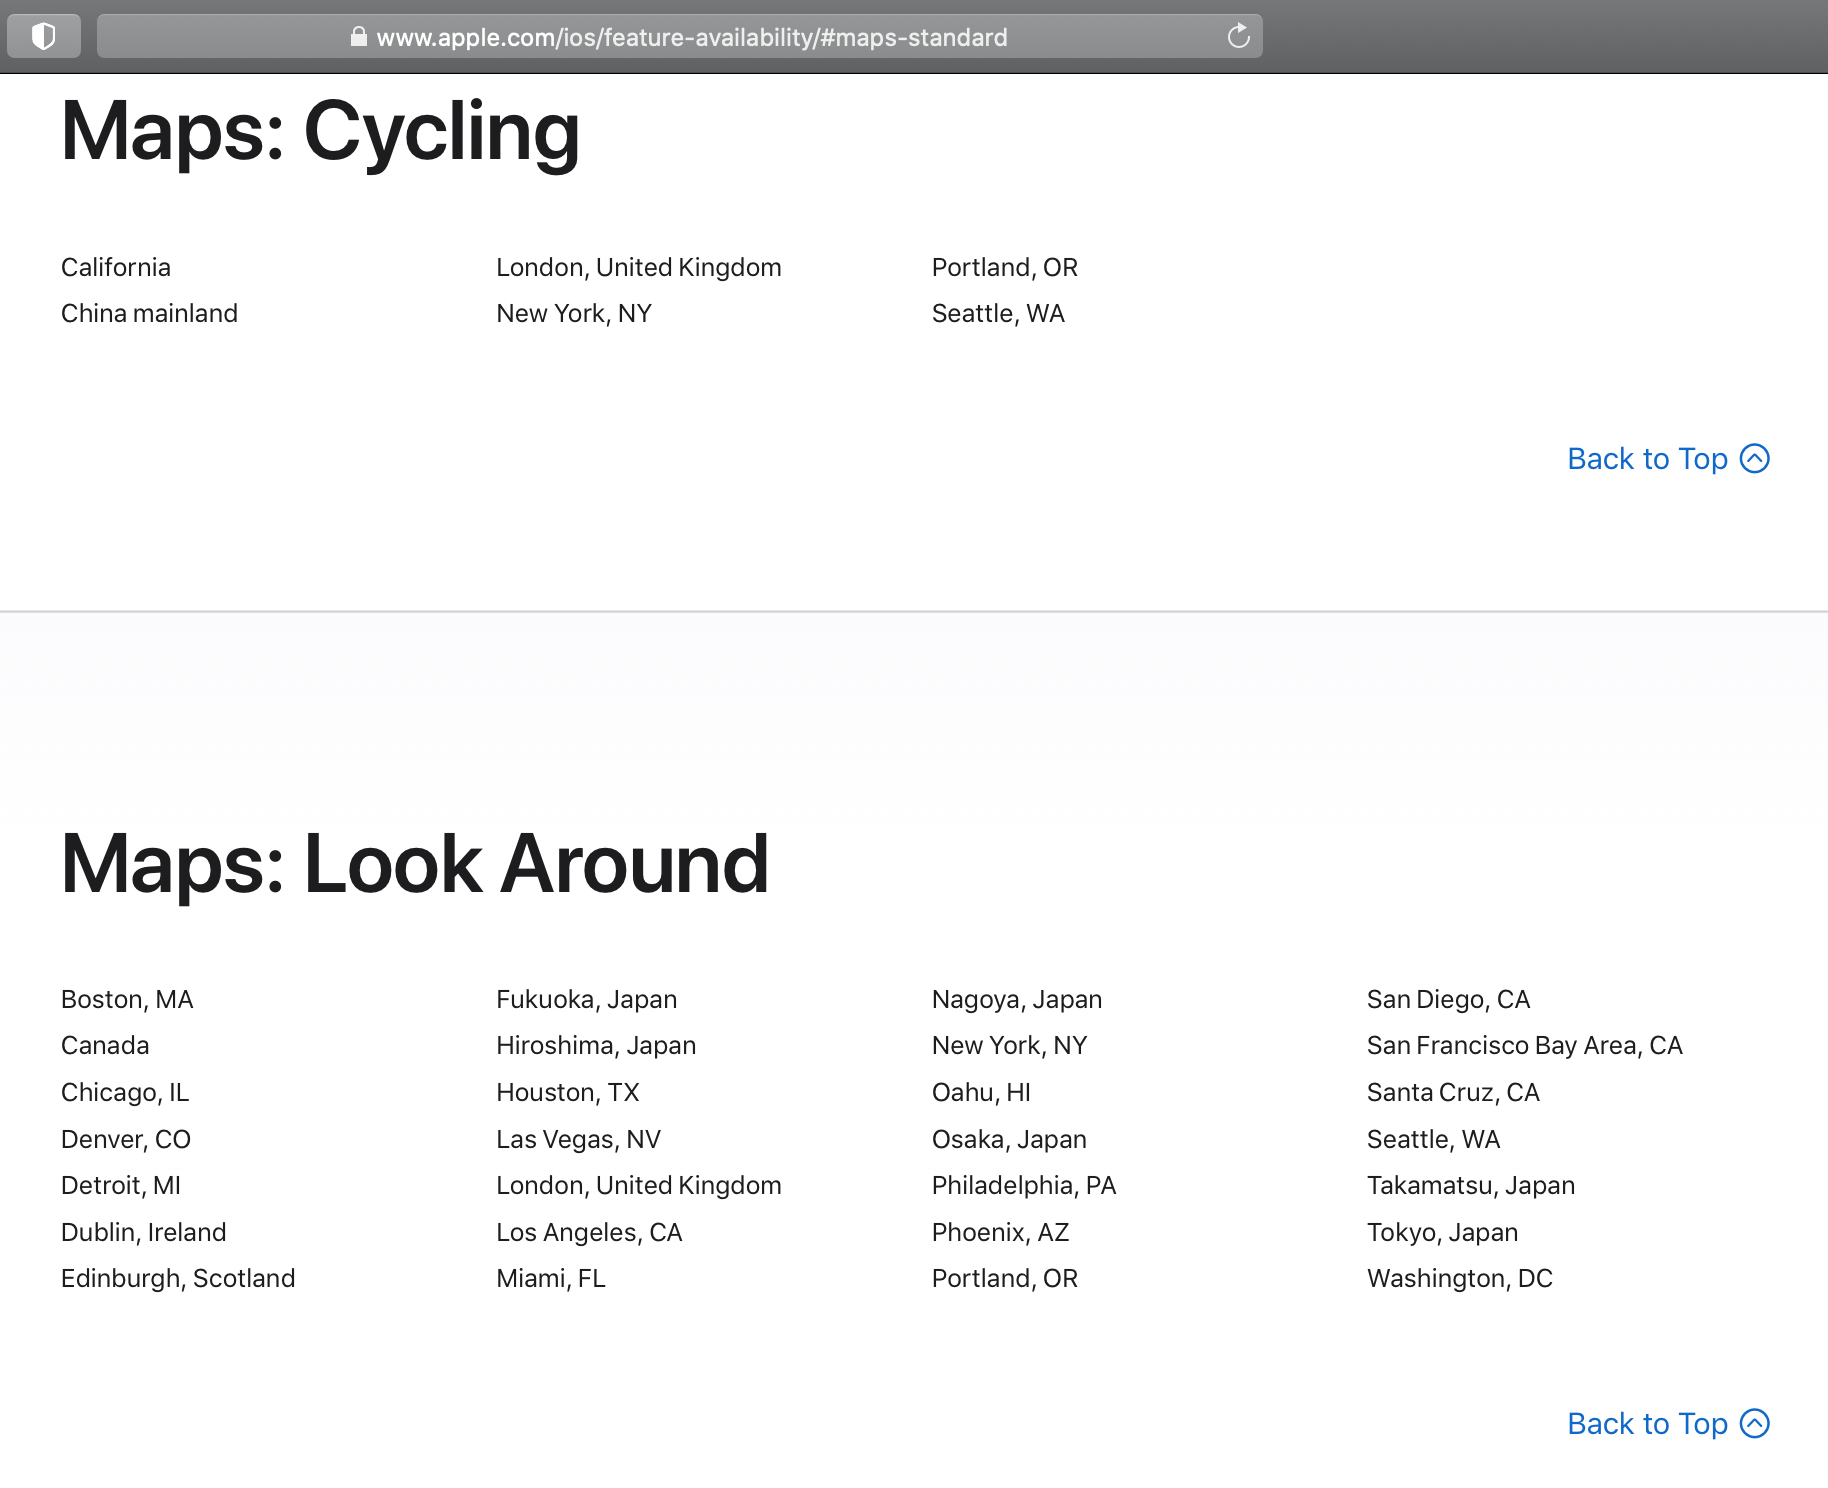The image size is (1828, 1488).
Task: Click the arrow icon beside Look Around's Back to Top
Action: click(x=1755, y=1424)
